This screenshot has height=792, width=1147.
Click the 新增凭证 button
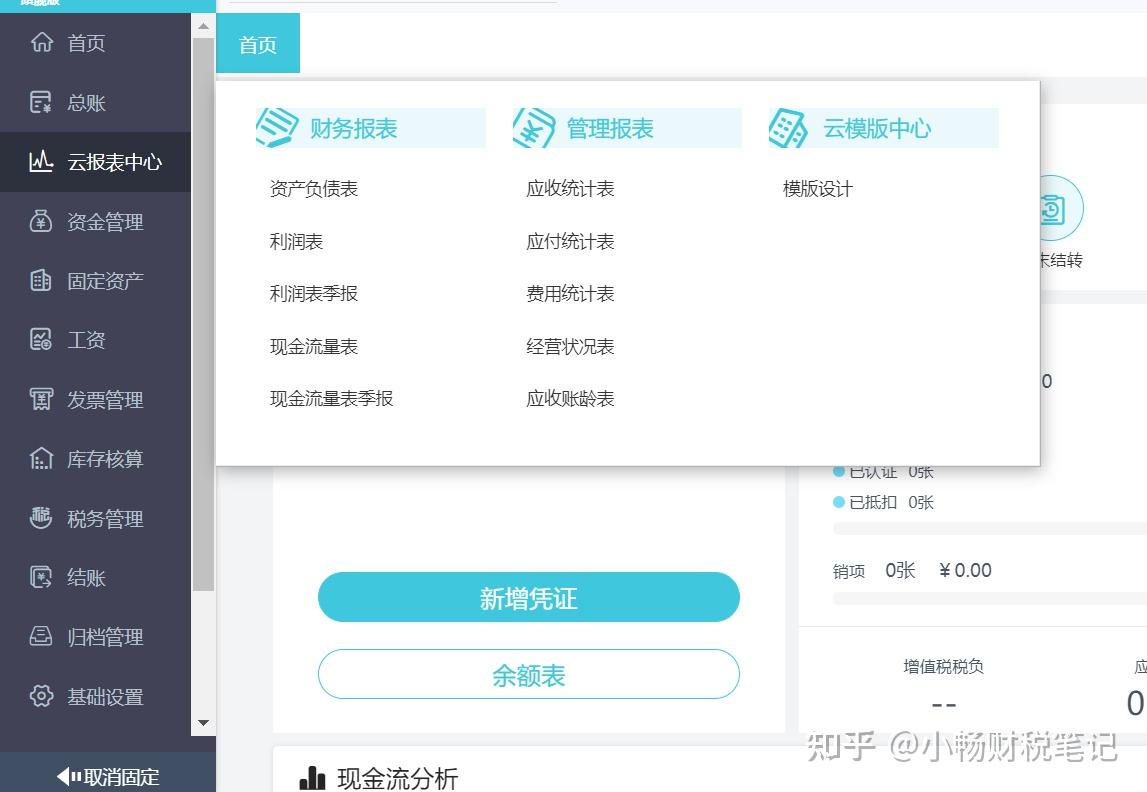pos(529,597)
